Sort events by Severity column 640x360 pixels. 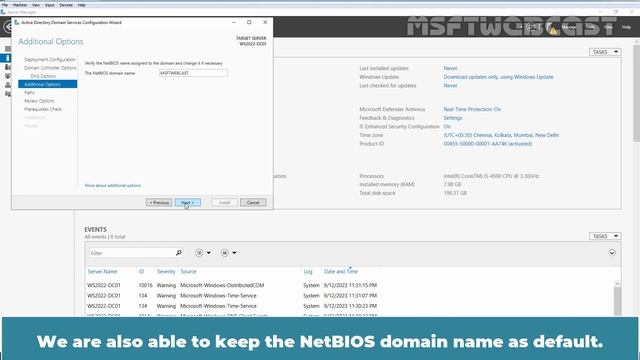coord(166,271)
